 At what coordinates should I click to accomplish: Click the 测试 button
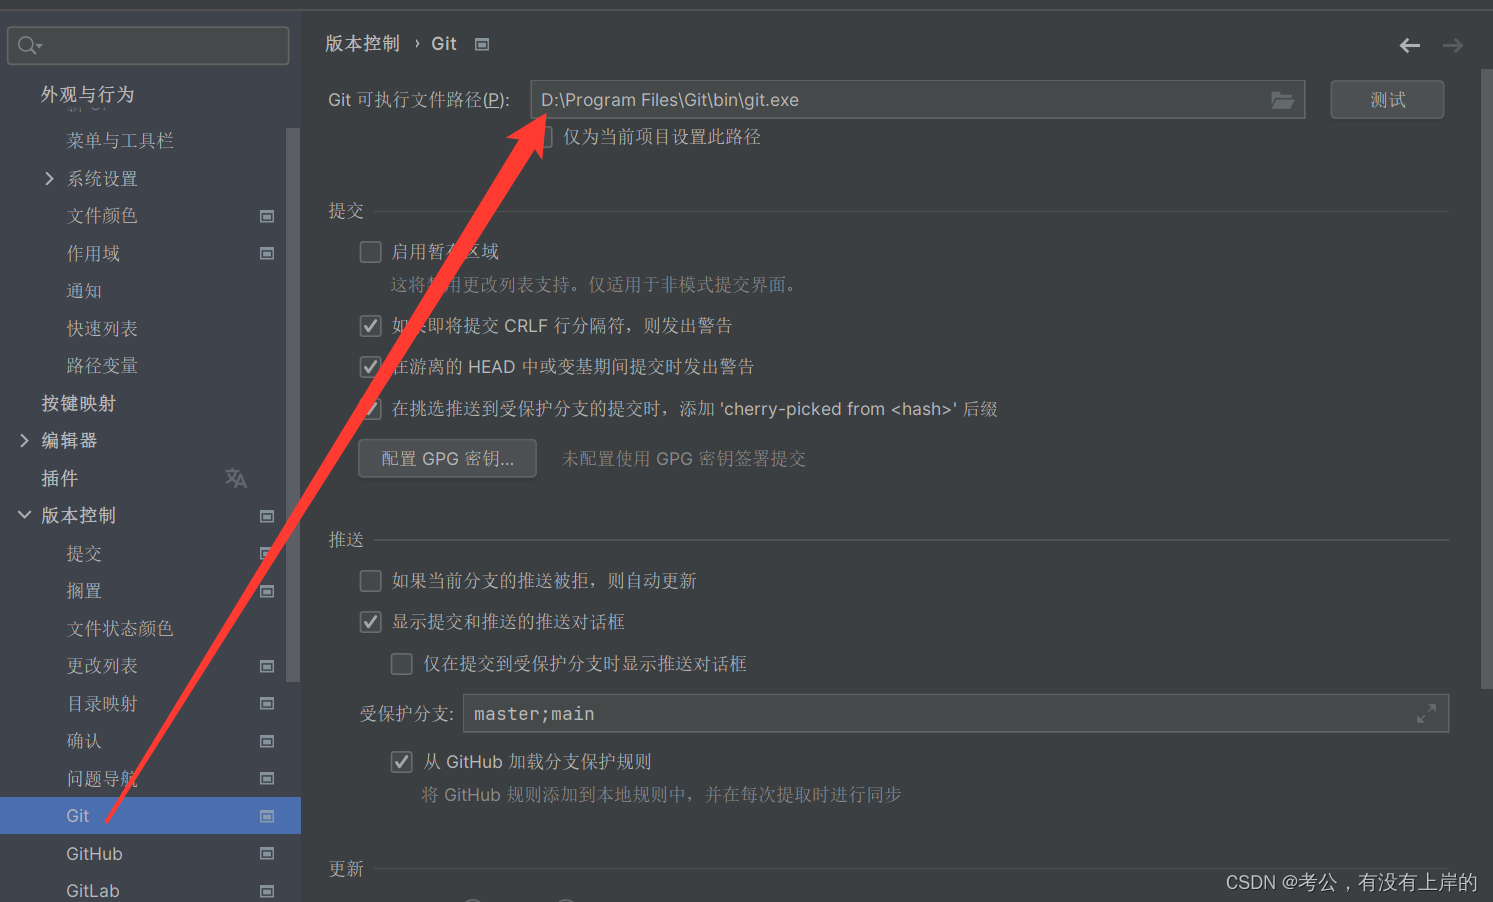coord(1387,100)
